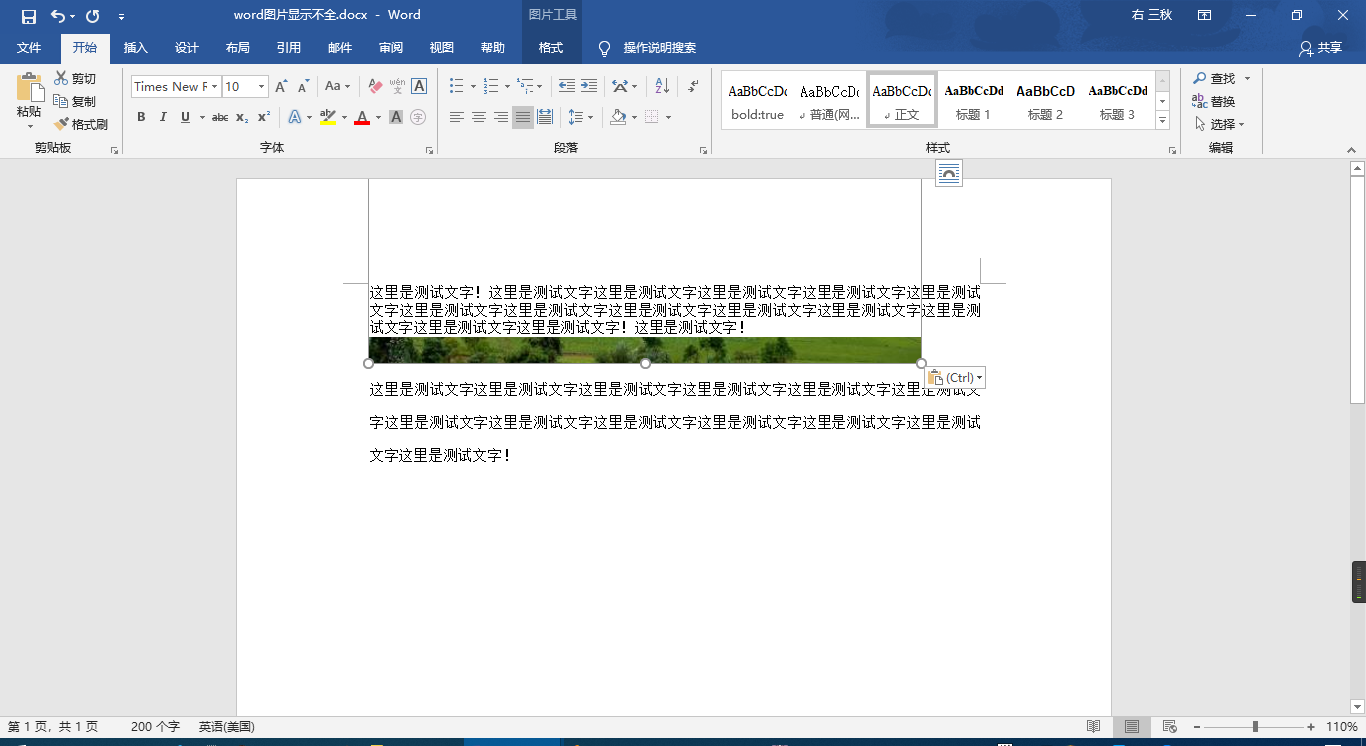The height and width of the screenshot is (746, 1366).
Task: Click the Sort (A-Z) icon
Action: [662, 86]
